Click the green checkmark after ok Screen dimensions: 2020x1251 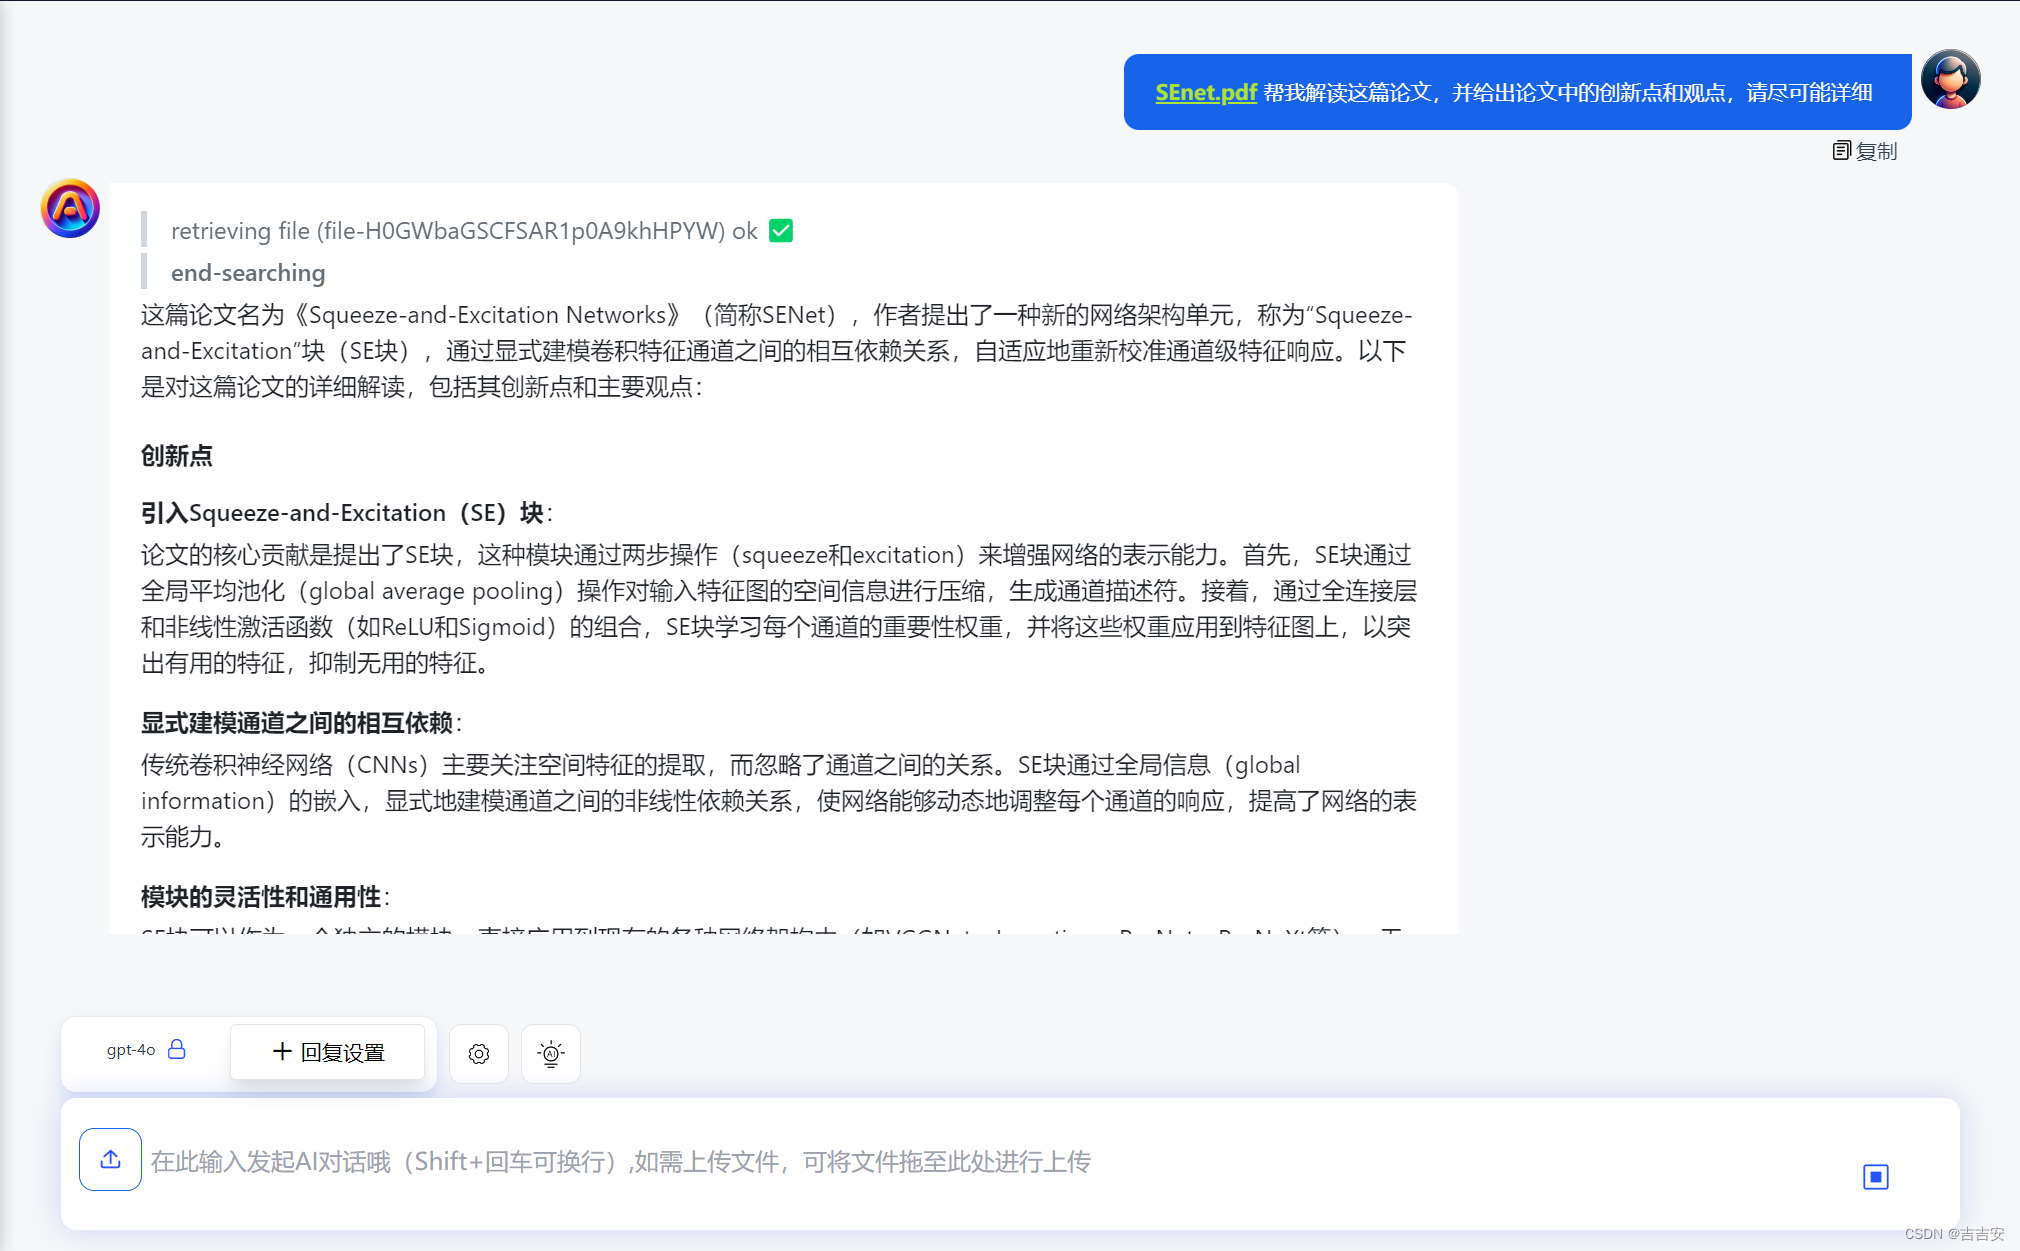coord(781,231)
